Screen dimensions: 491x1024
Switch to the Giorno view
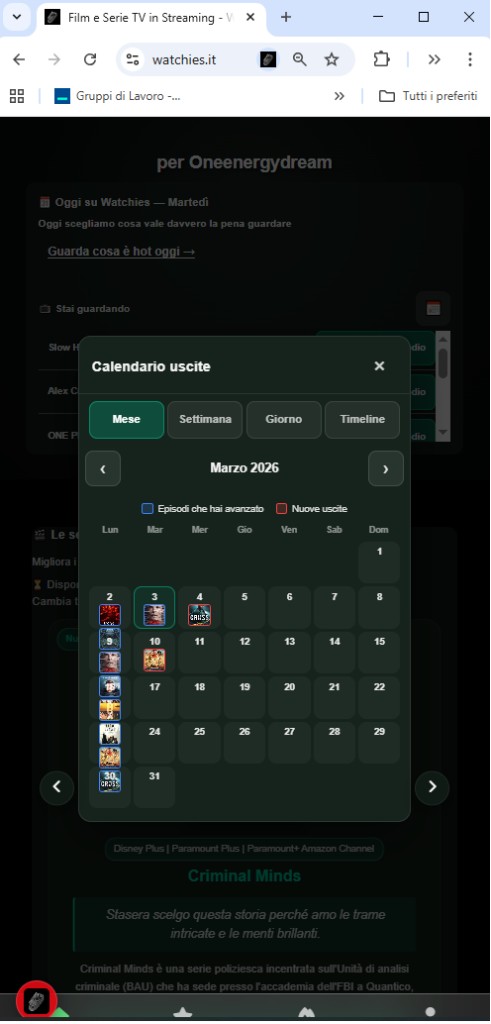283,419
